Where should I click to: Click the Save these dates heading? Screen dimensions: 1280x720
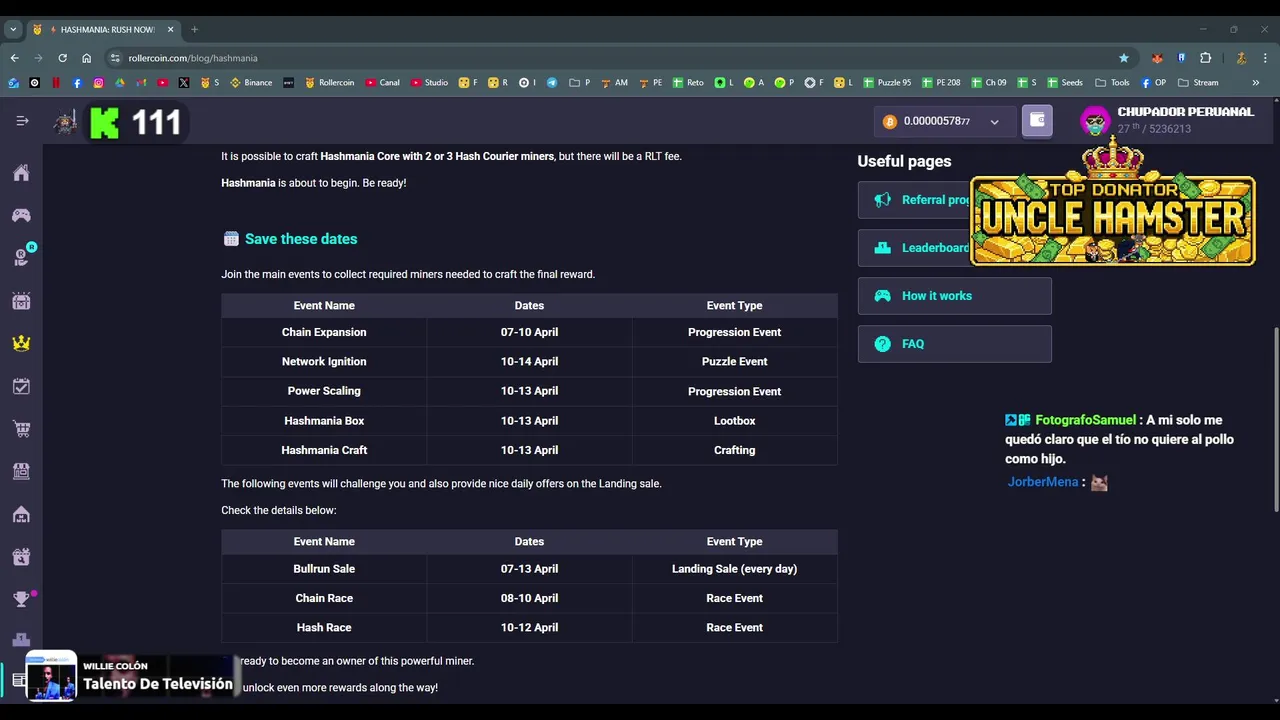point(301,239)
